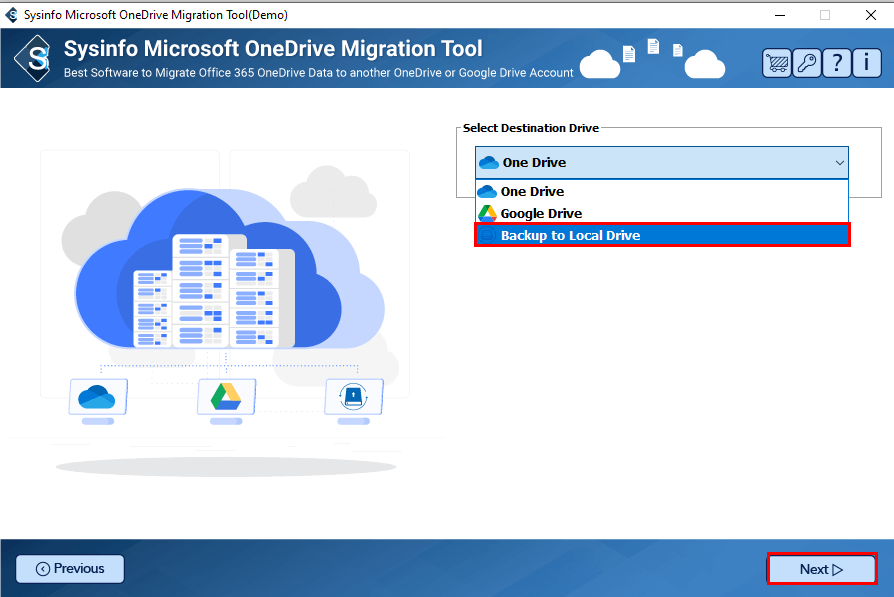Click the Sysinfo logo in the header
The width and height of the screenshot is (894, 597).
coord(34,58)
